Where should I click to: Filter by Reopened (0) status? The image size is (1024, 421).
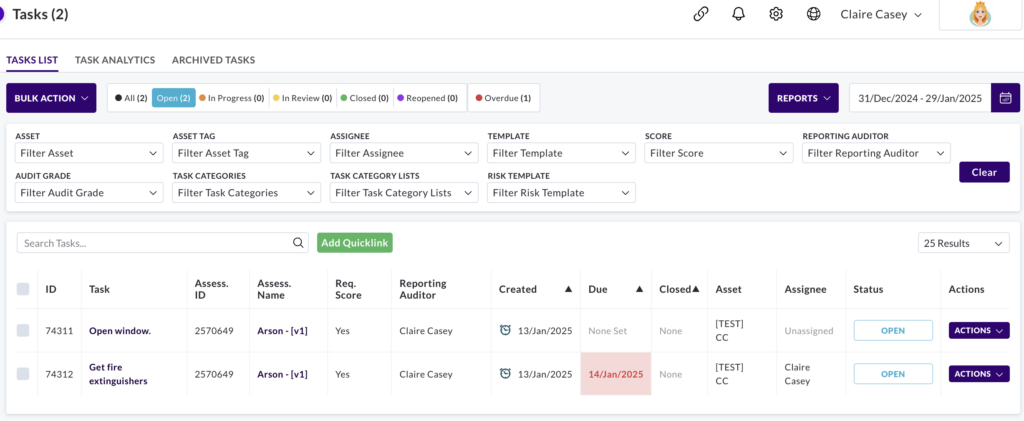click(x=427, y=98)
